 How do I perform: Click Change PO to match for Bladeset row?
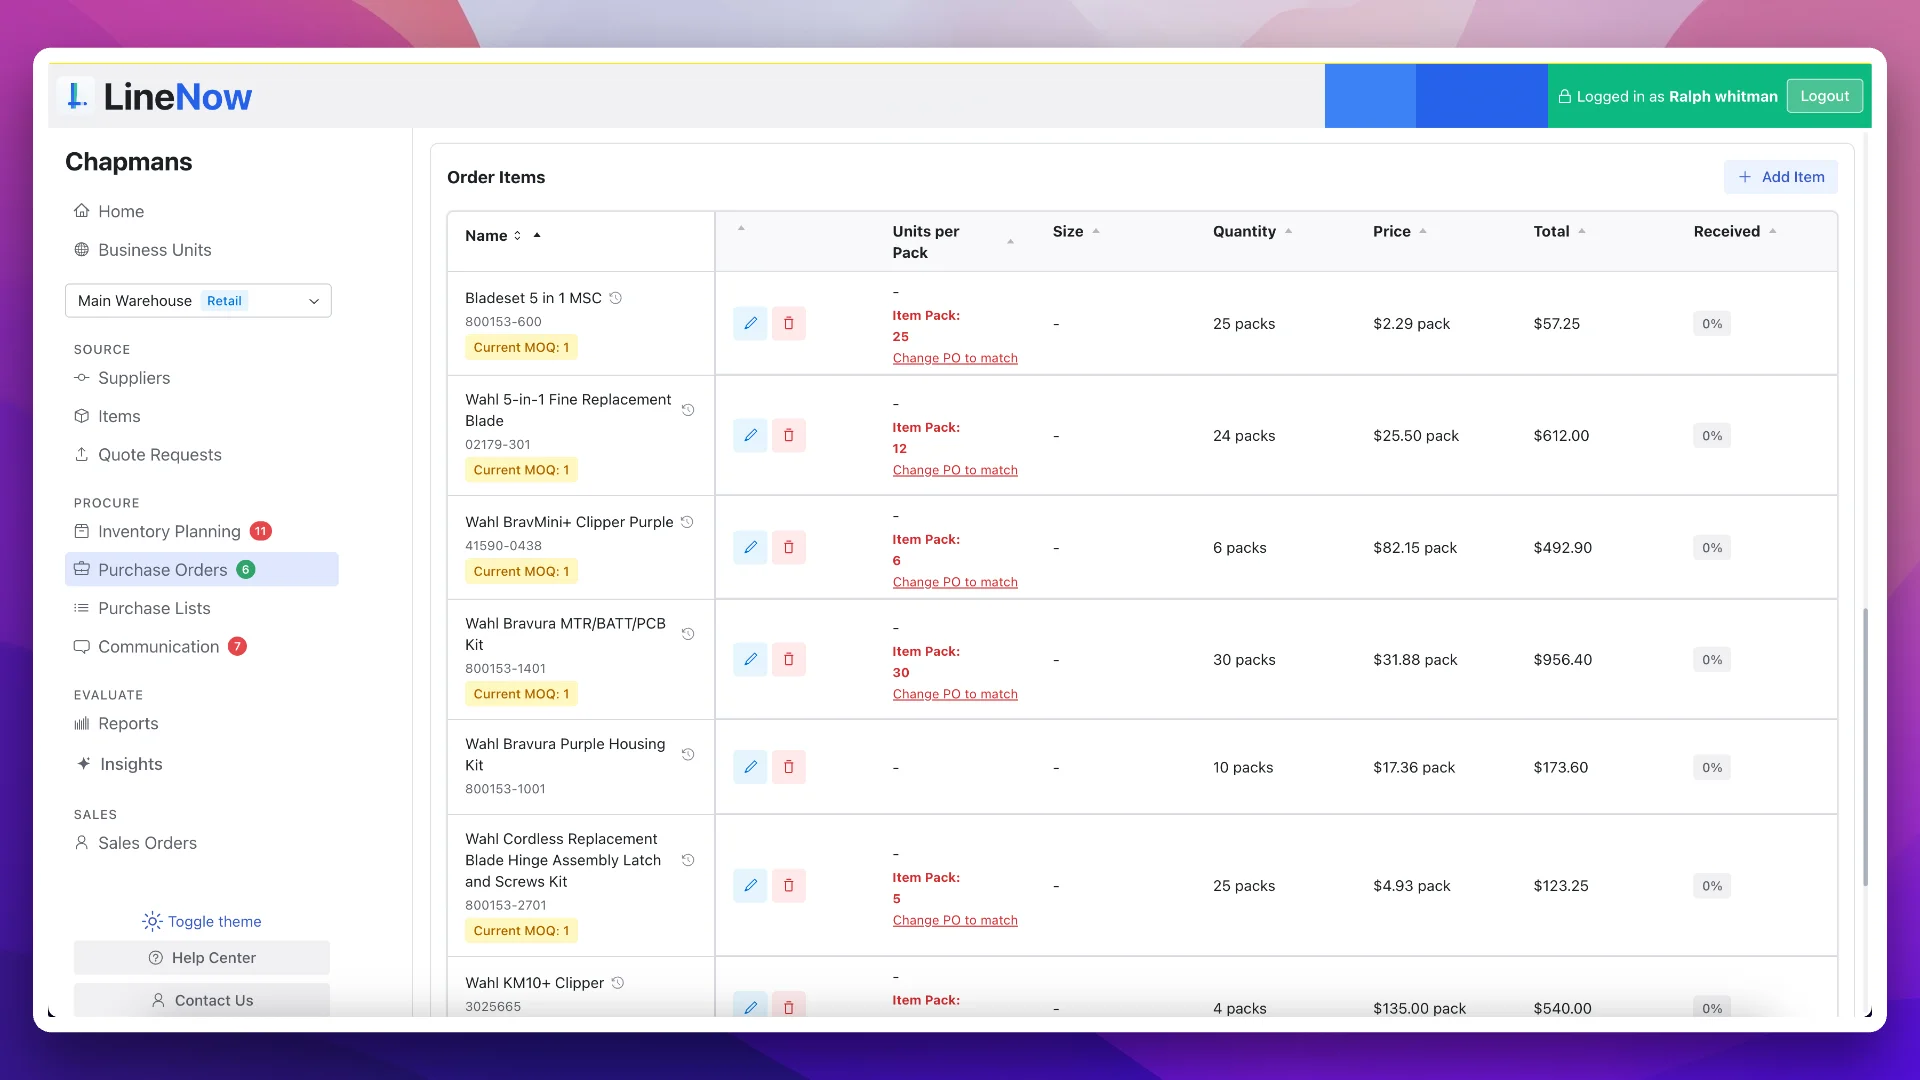[x=955, y=358]
